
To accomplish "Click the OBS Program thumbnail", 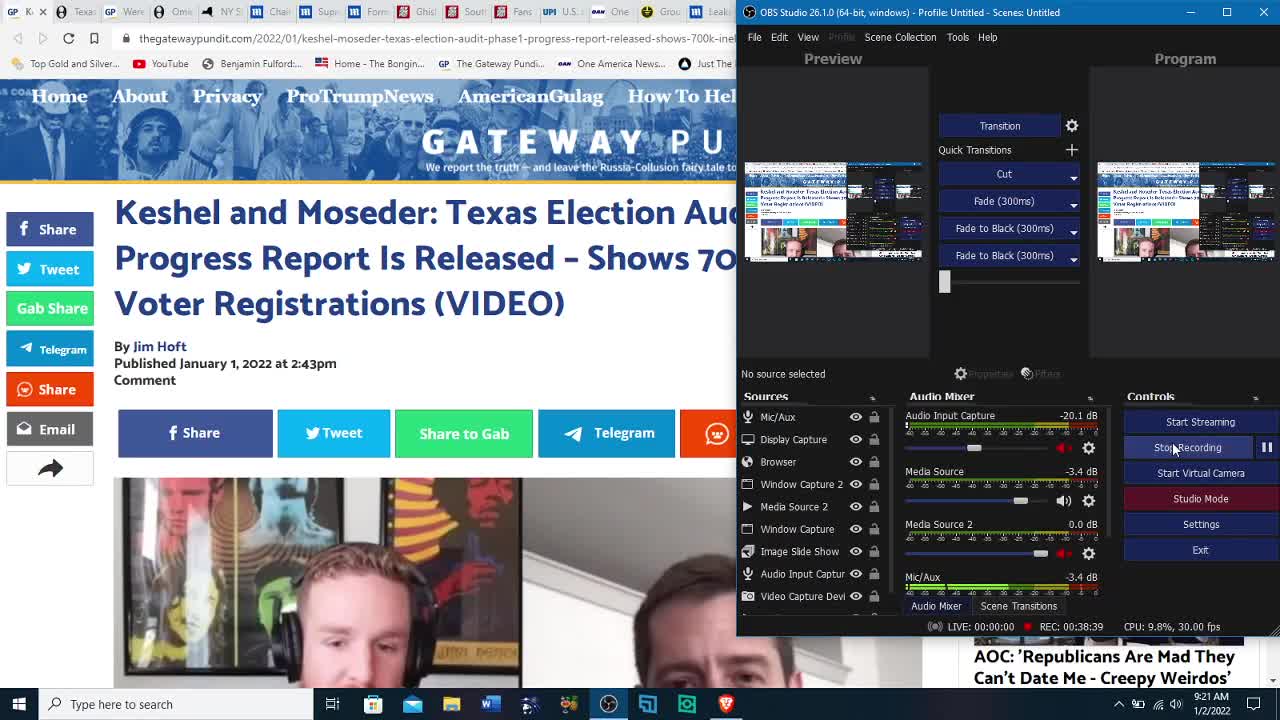I will (1185, 211).
